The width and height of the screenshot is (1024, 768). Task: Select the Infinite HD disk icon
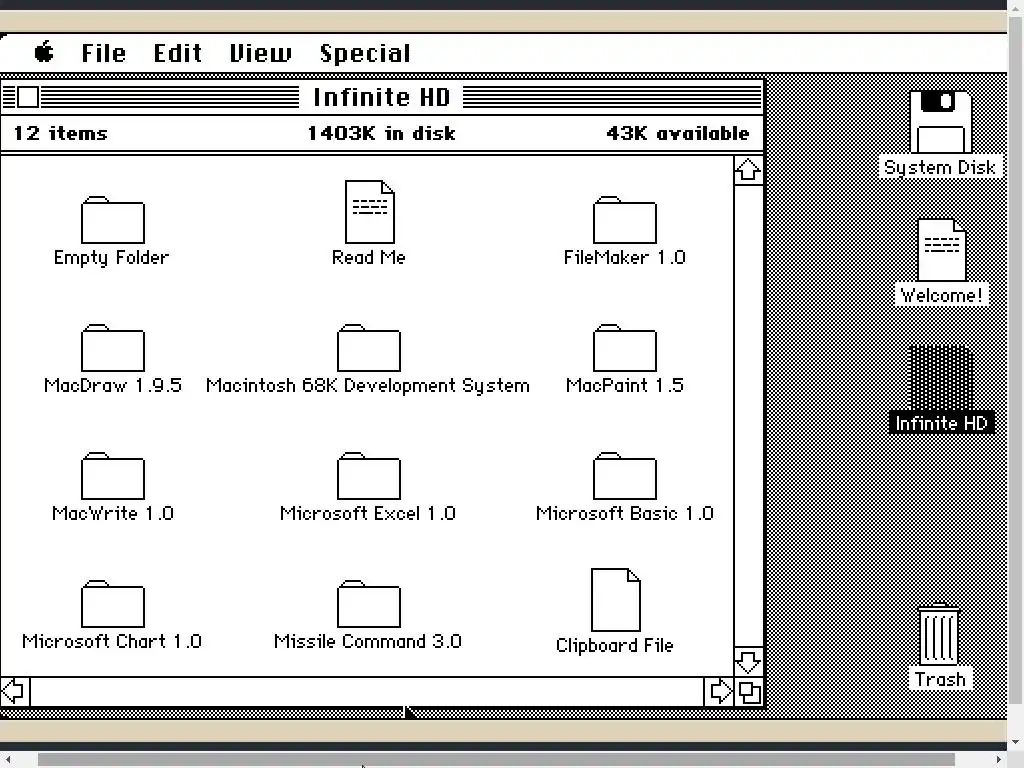point(941,377)
